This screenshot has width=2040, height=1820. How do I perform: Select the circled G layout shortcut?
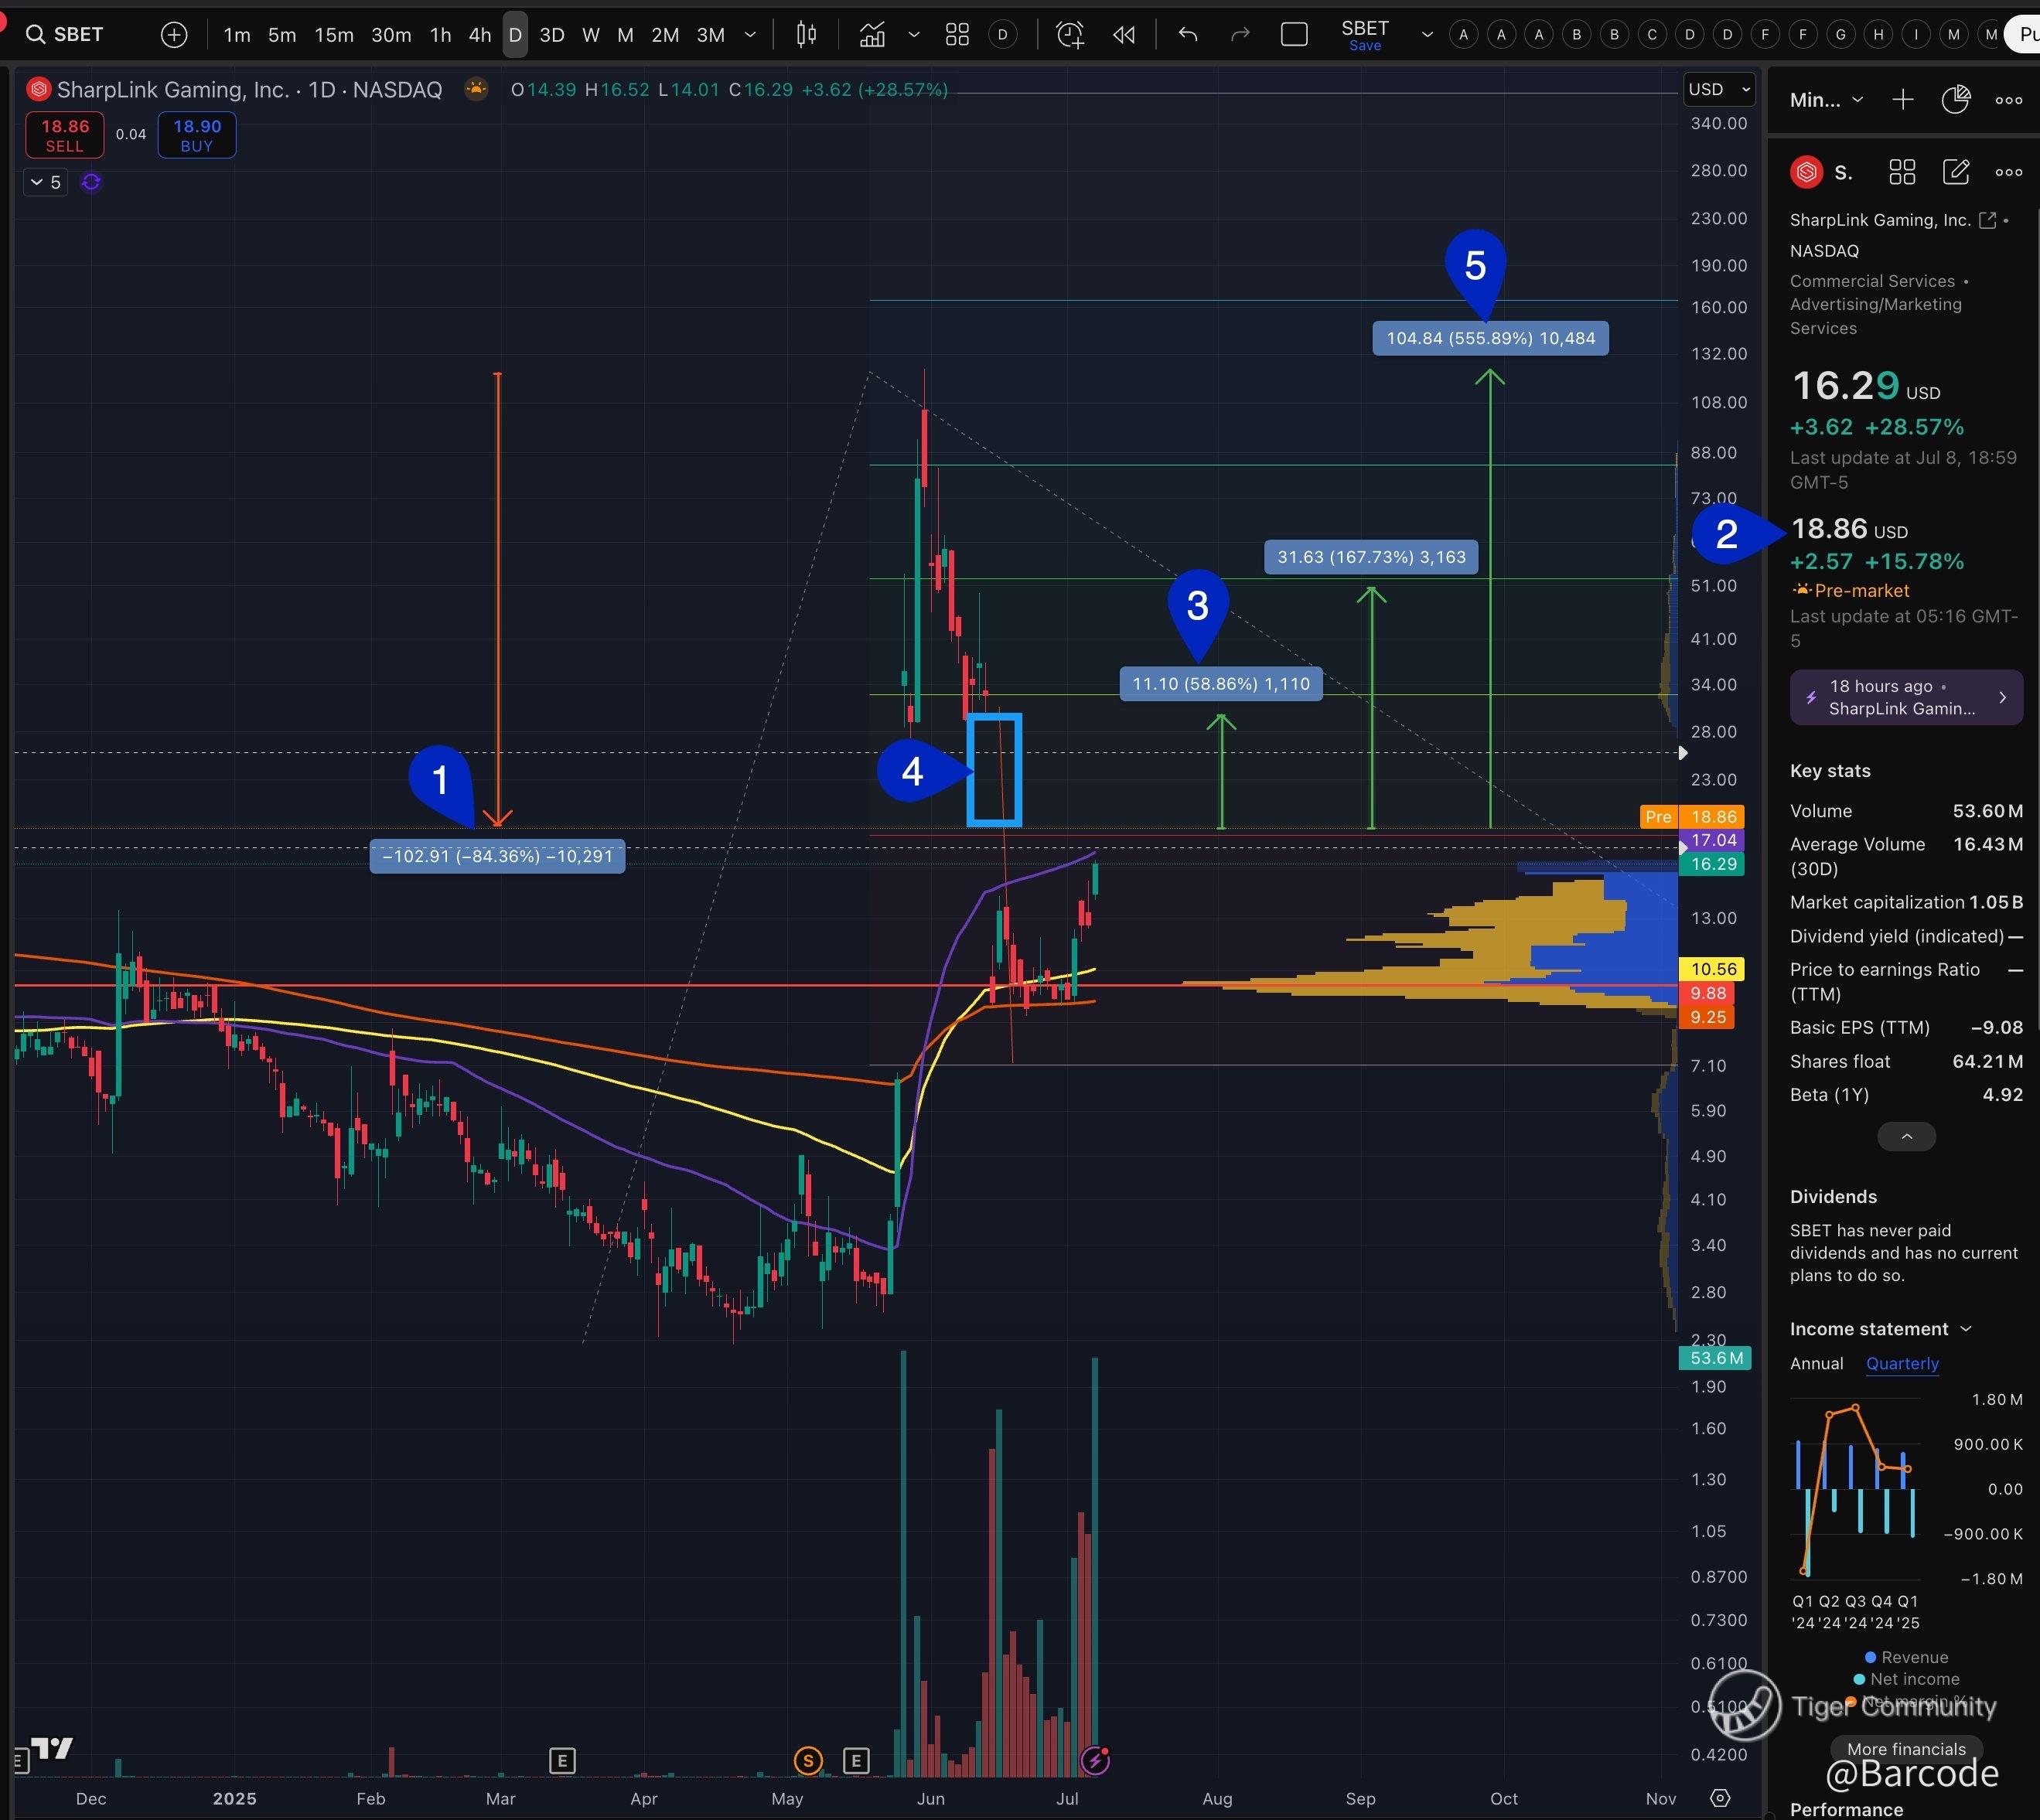[1841, 35]
